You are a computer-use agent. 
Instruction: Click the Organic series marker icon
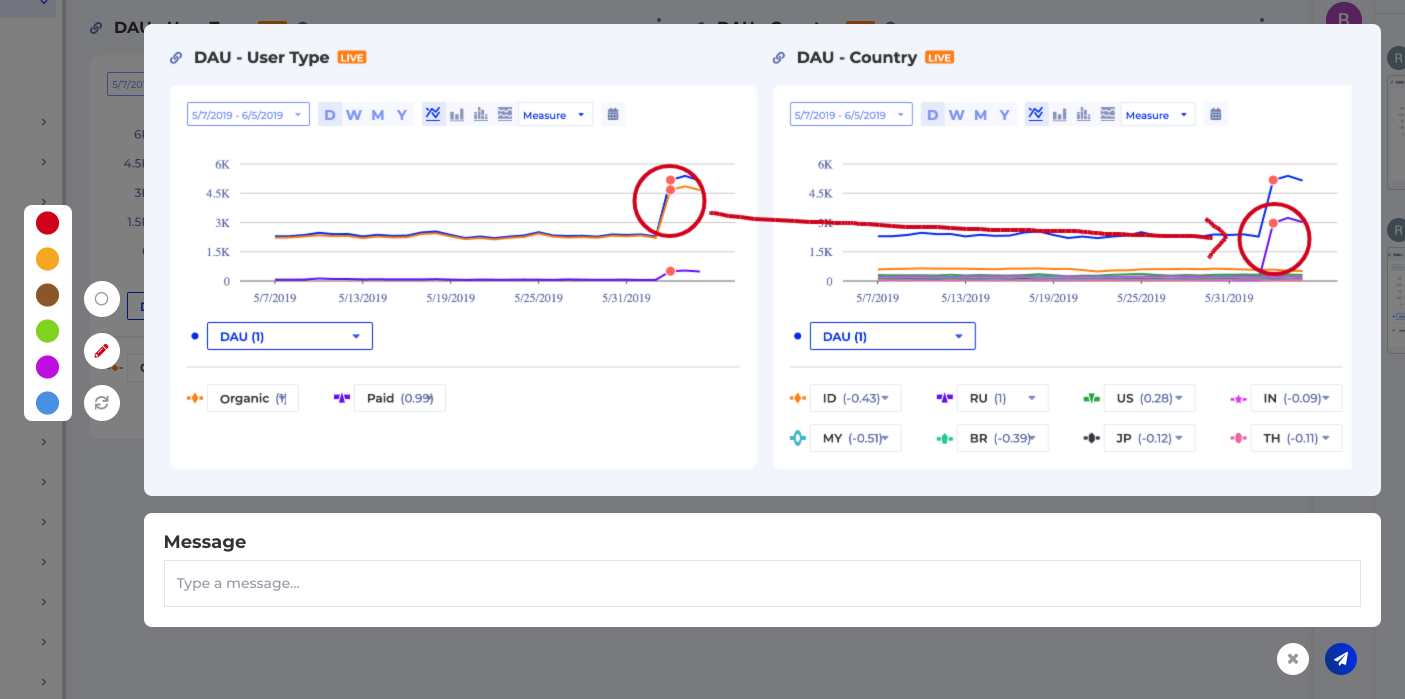pyautogui.click(x=195, y=398)
